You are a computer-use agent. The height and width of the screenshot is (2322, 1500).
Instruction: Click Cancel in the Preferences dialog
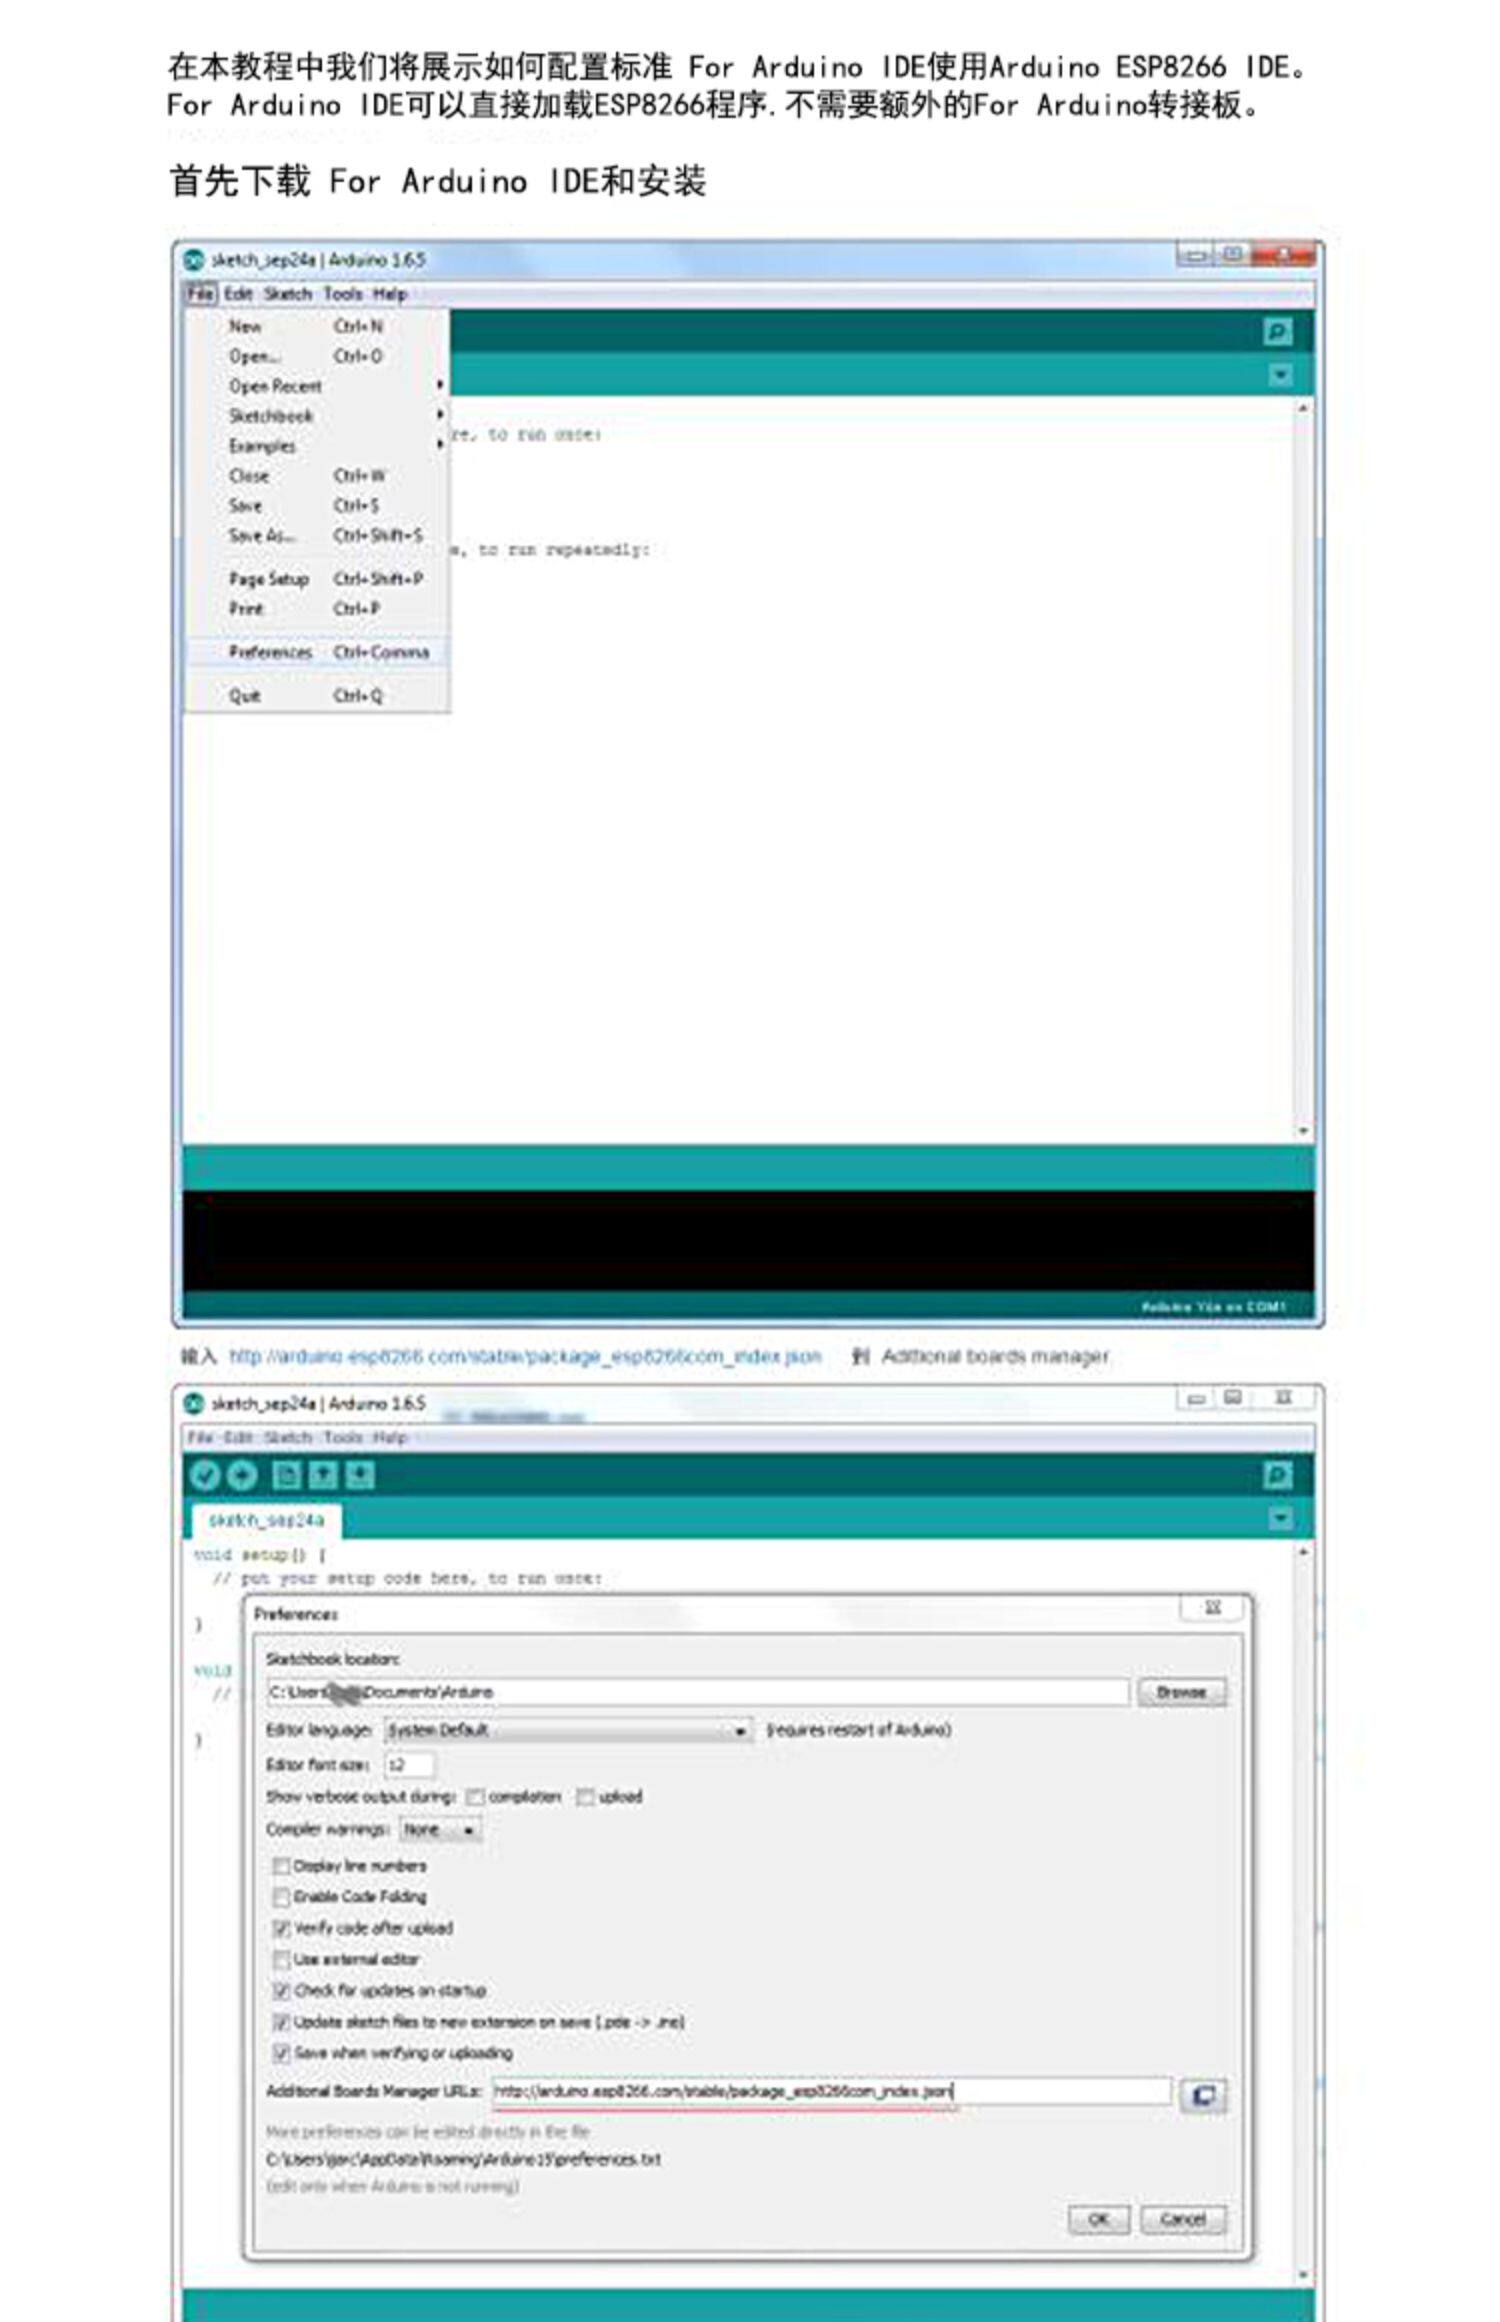click(1183, 2219)
